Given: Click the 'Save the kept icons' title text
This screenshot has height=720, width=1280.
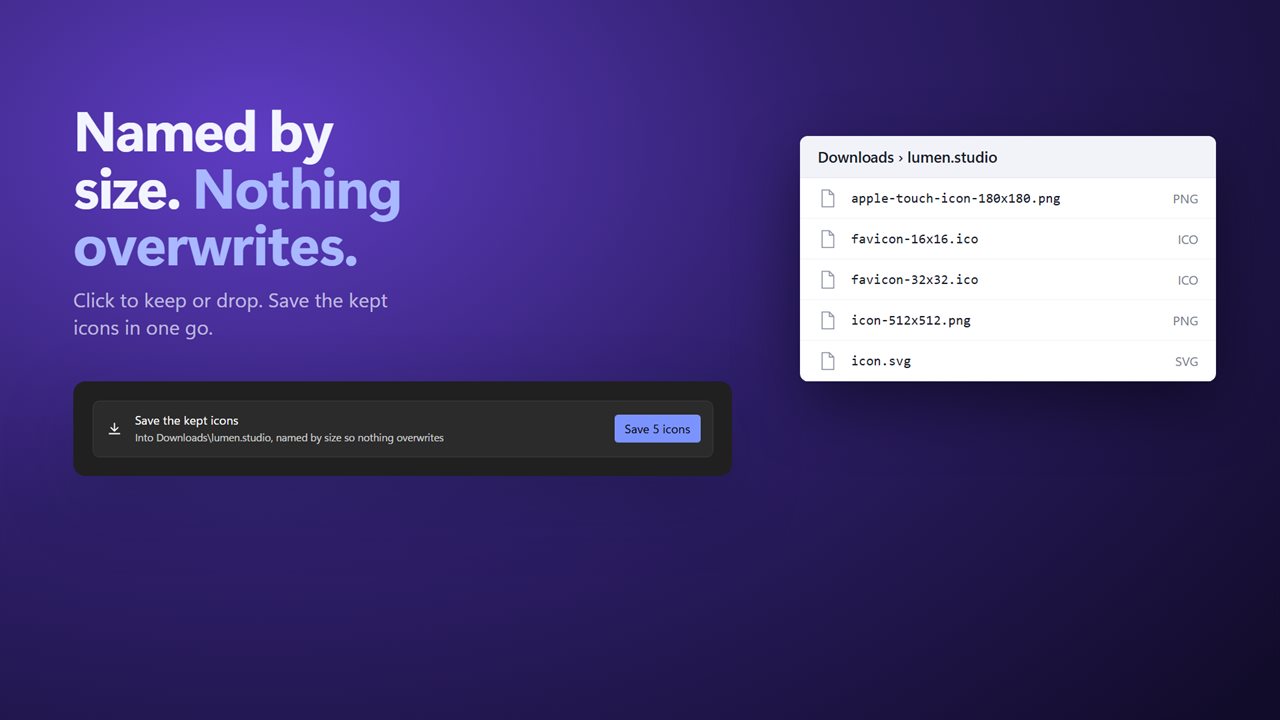Looking at the screenshot, I should (x=187, y=421).
